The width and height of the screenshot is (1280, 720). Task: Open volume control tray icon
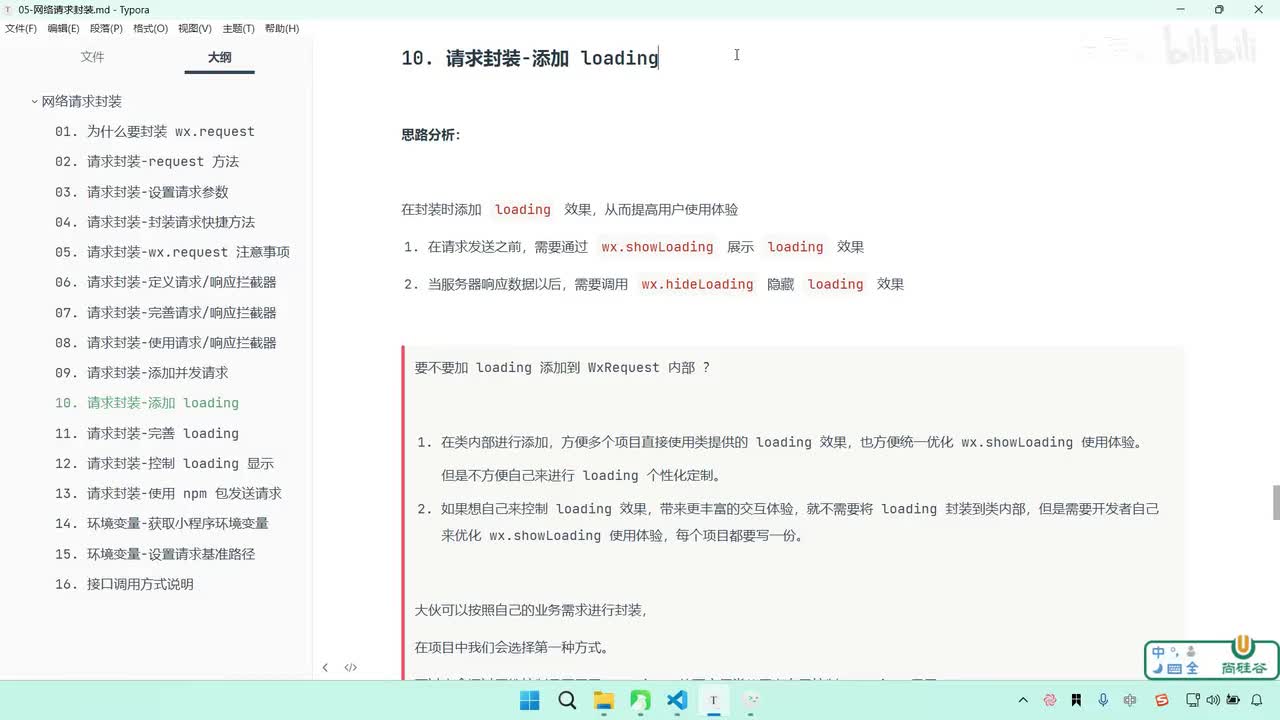point(1211,700)
